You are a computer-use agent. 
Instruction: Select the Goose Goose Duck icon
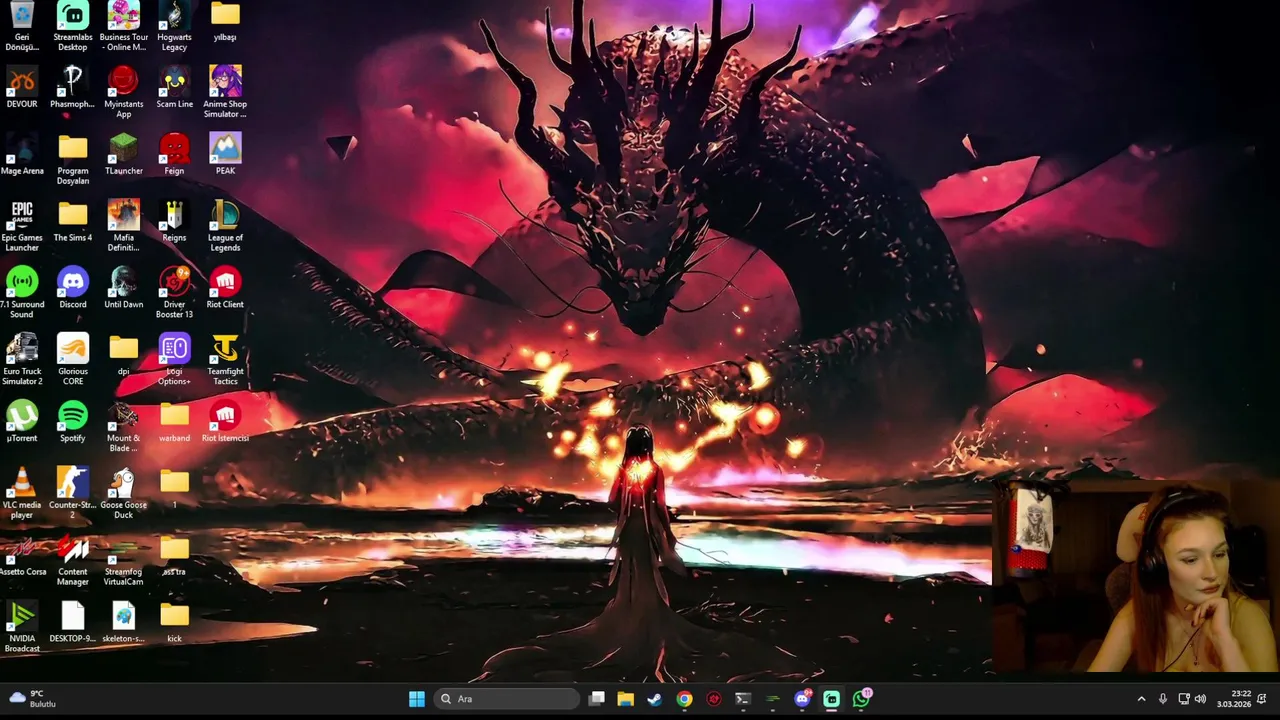click(124, 494)
